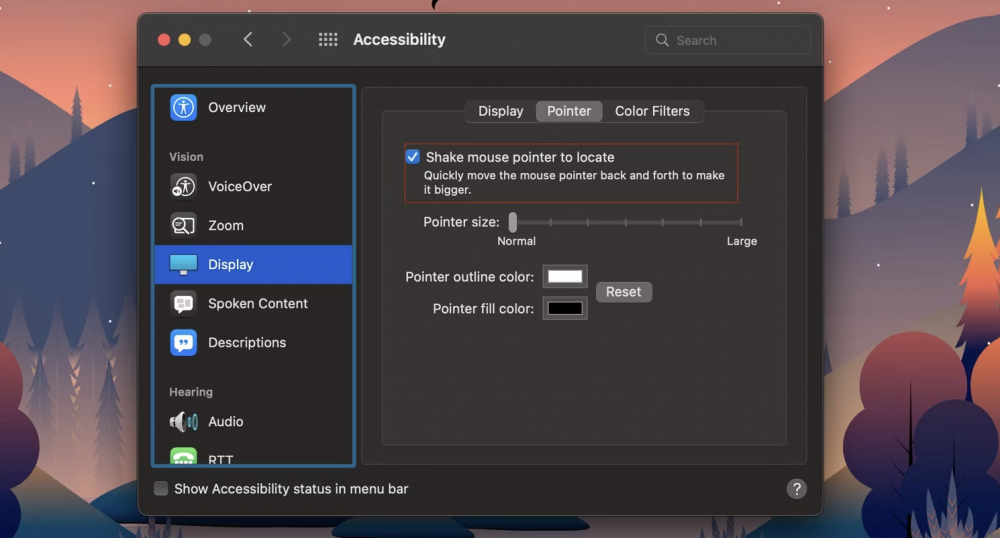1000x538 pixels.
Task: Click the Overview accessibility icon
Action: [x=183, y=108]
